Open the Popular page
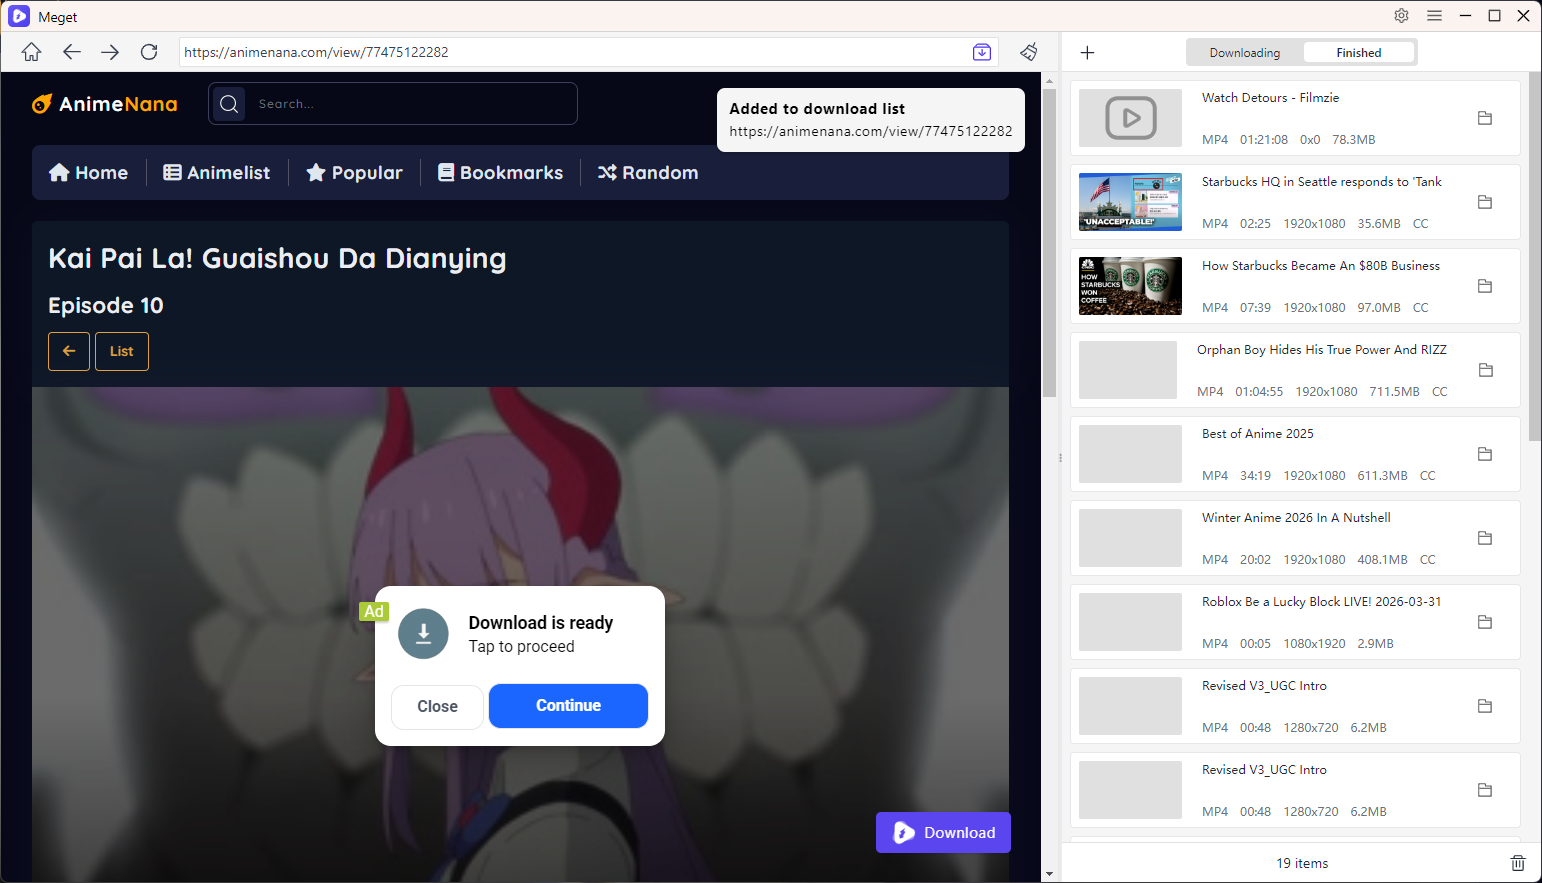Screen dimensions: 1542x883 coord(354,173)
